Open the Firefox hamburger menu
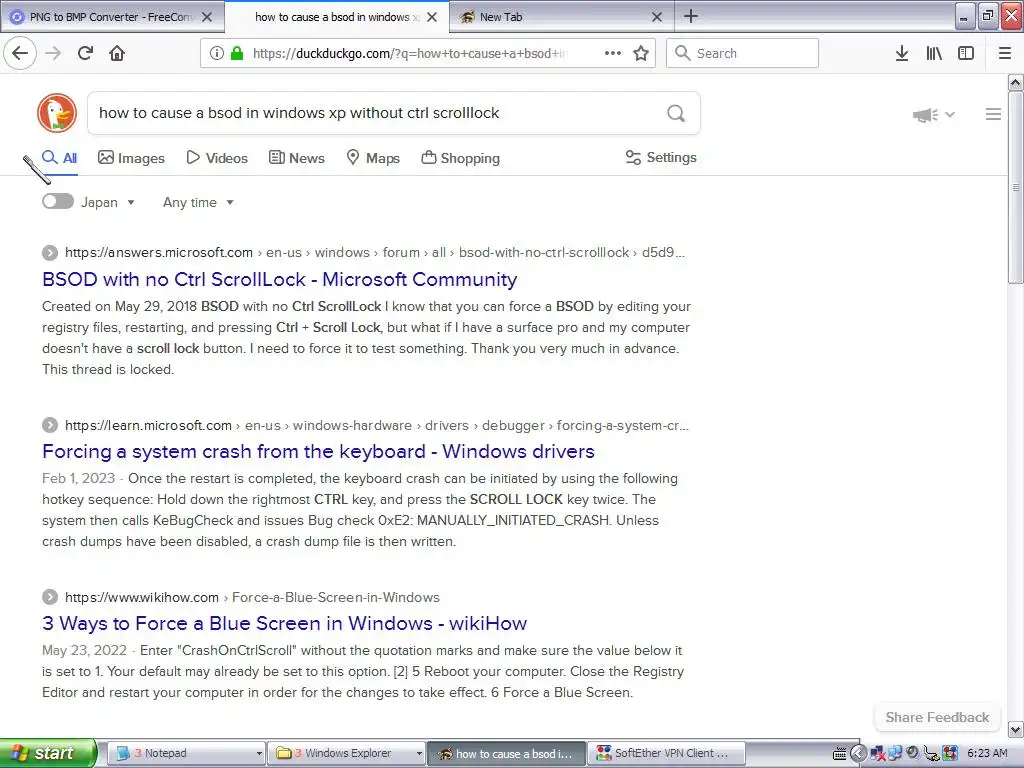Image resolution: width=1024 pixels, height=768 pixels. click(x=1004, y=53)
